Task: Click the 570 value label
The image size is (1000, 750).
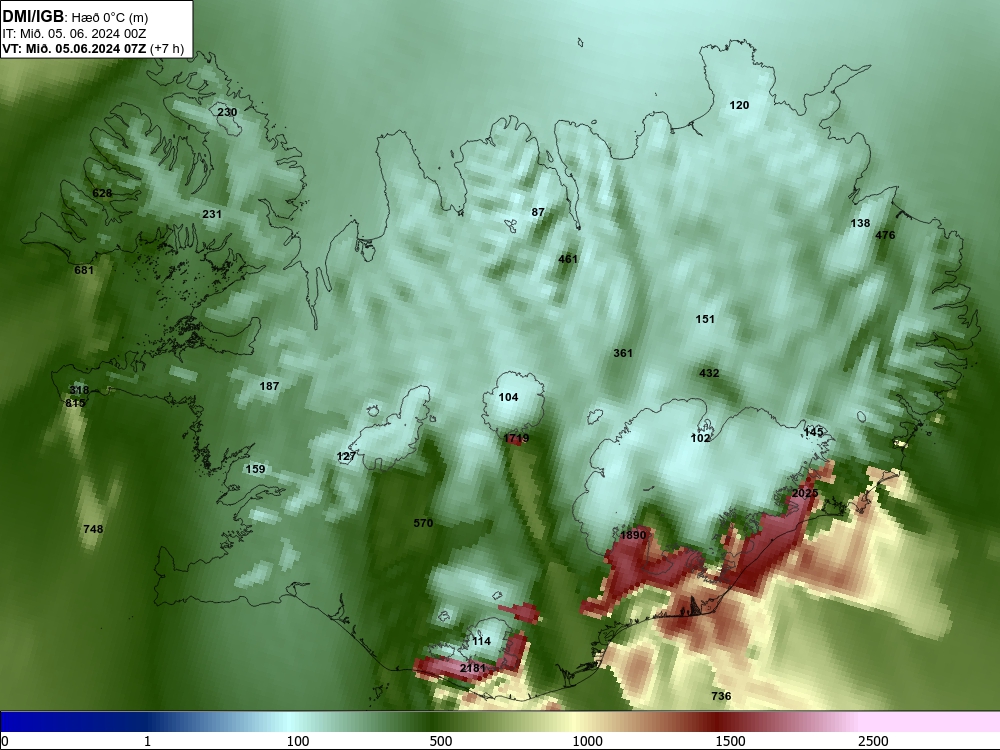Action: [423, 523]
